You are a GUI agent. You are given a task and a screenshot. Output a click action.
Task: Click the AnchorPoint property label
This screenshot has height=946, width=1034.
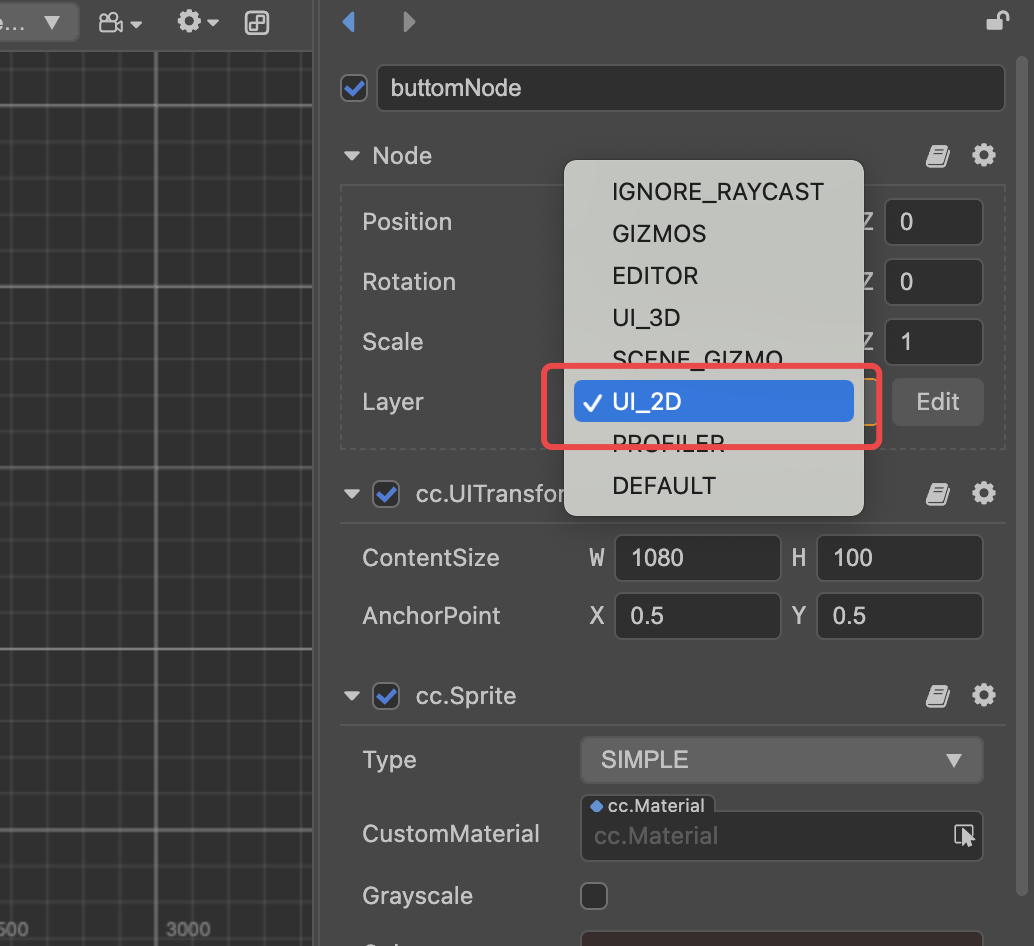click(431, 616)
